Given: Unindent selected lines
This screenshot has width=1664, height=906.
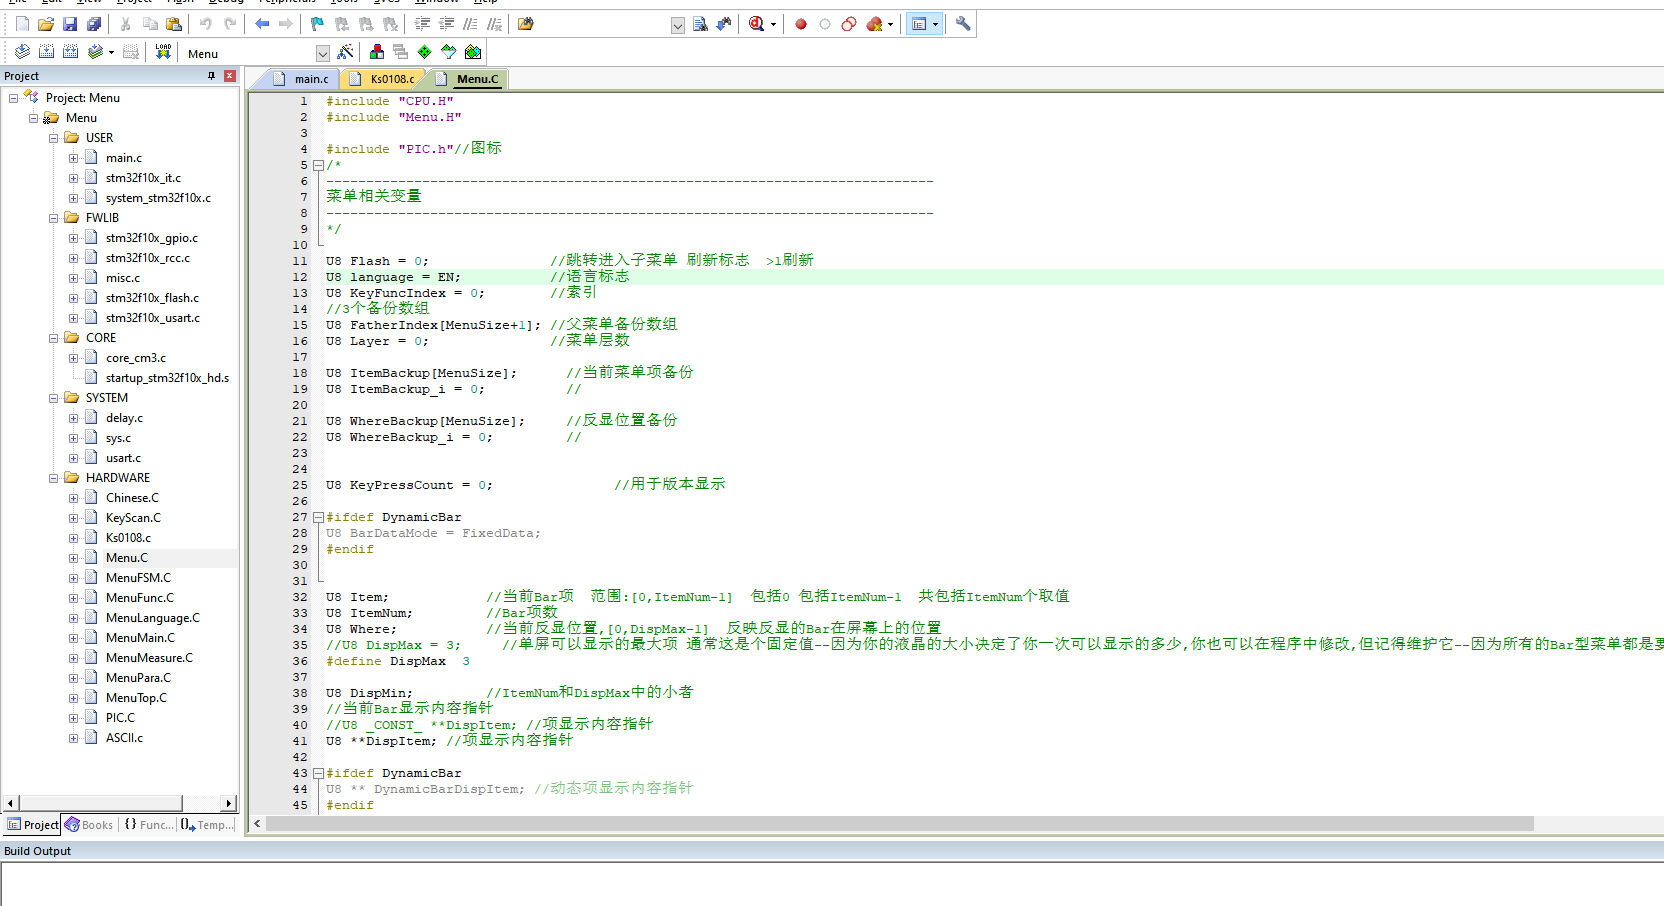Looking at the screenshot, I should (x=446, y=24).
